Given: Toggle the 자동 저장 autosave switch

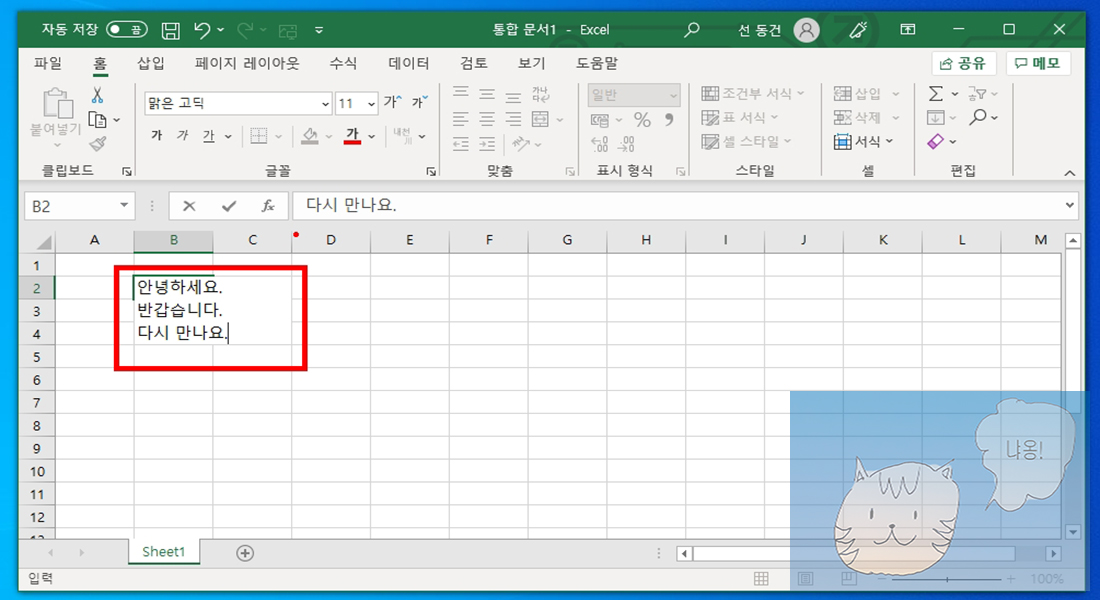Looking at the screenshot, I should (x=127, y=29).
